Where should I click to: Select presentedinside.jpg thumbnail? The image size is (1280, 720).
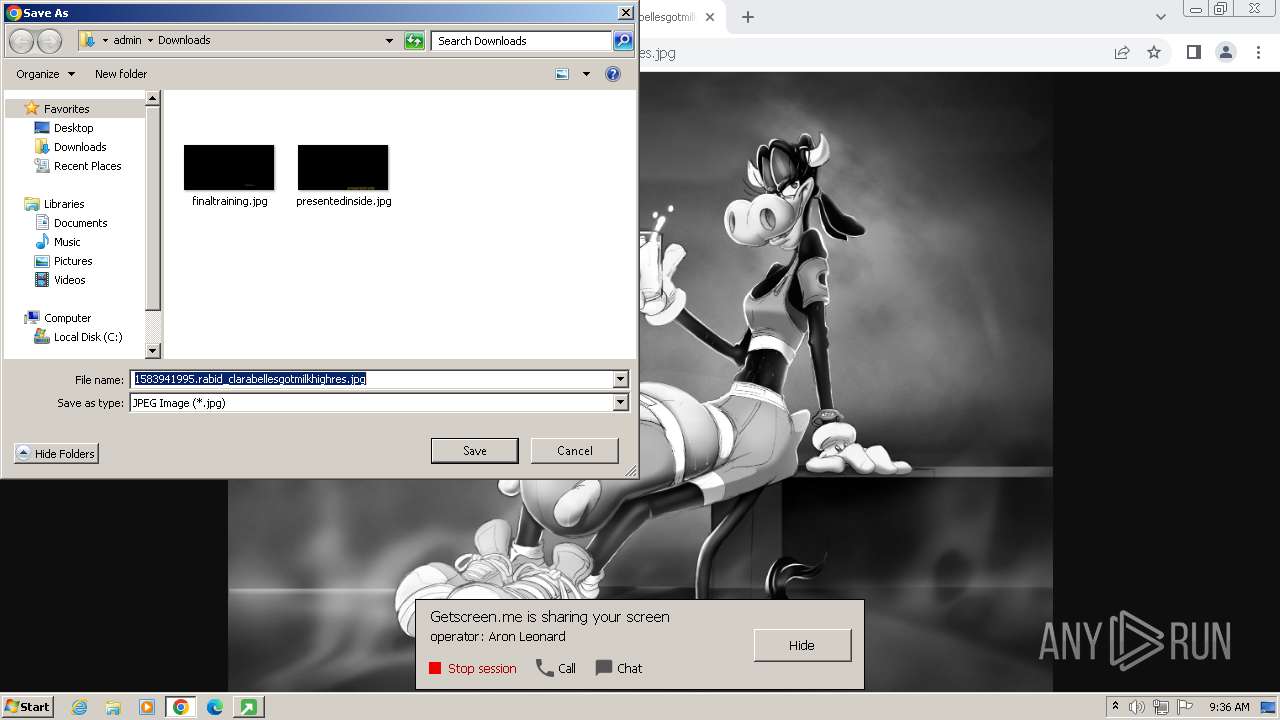pyautogui.click(x=343, y=168)
